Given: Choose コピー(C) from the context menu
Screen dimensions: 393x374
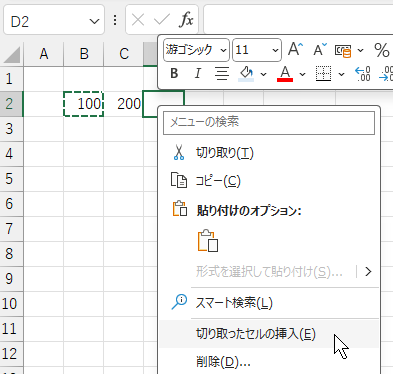Looking at the screenshot, I should tap(269, 181).
